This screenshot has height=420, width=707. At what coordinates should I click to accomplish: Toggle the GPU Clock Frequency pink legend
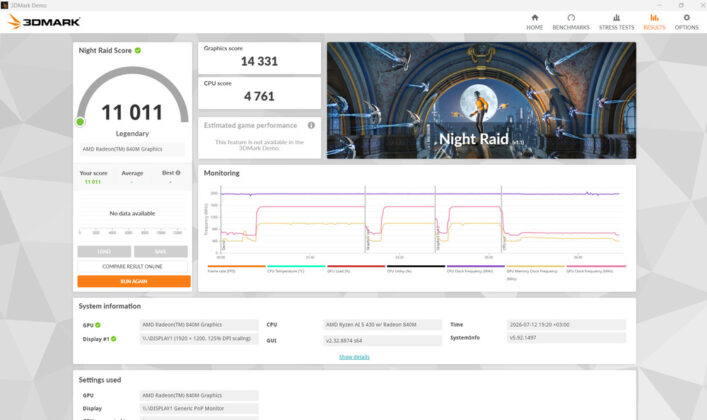coord(596,269)
